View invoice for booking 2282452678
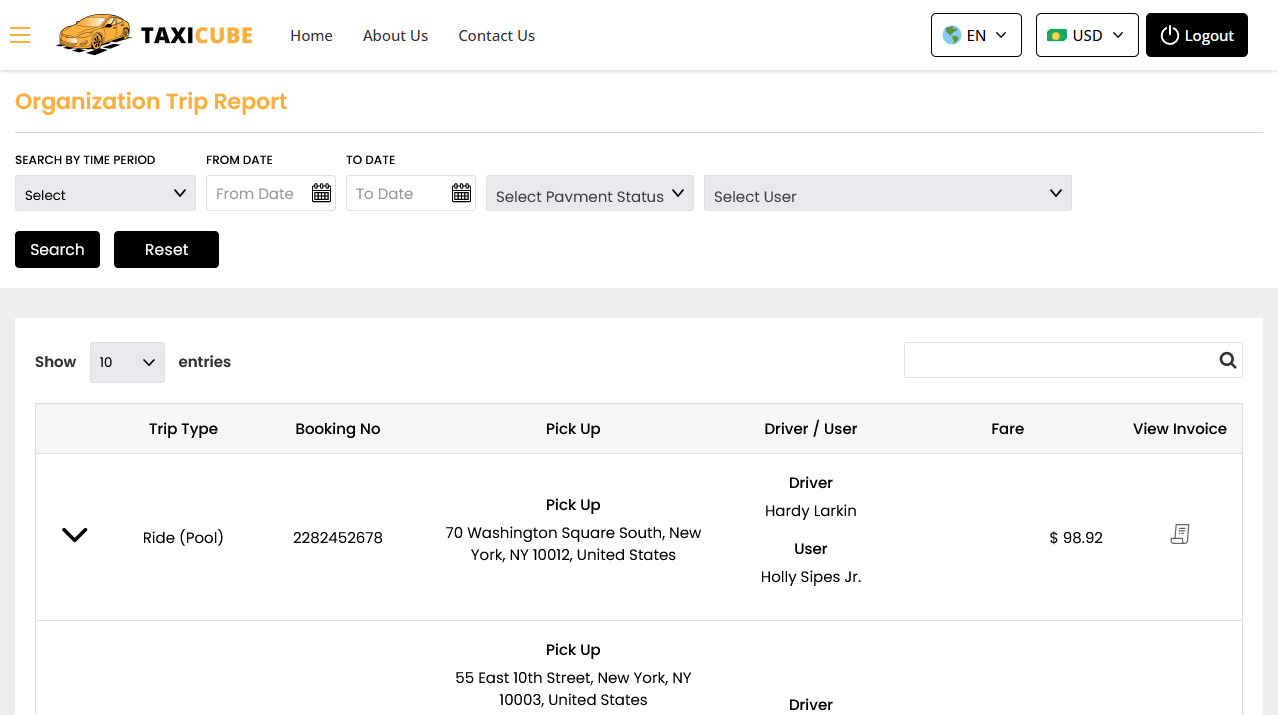 pos(1180,535)
